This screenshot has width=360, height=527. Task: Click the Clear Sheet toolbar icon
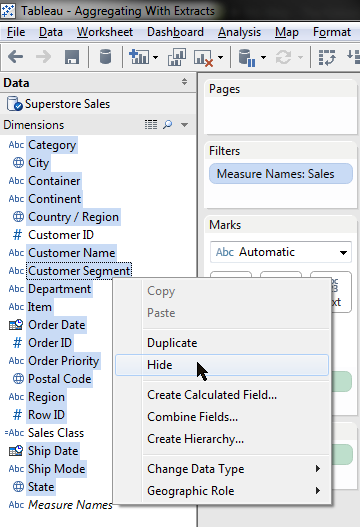click(x=203, y=58)
